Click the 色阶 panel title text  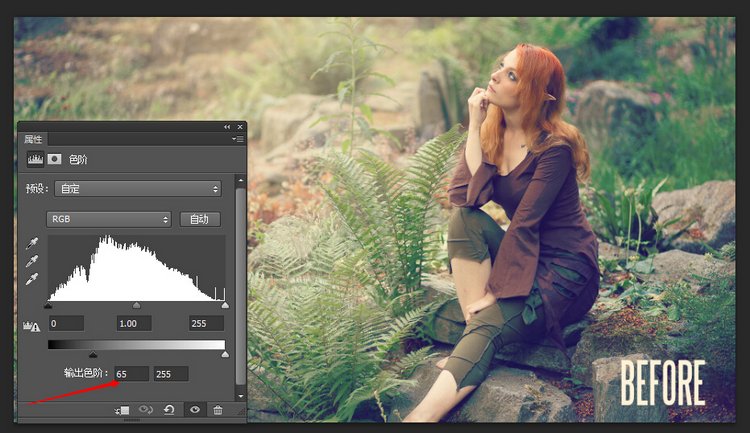coord(78,160)
